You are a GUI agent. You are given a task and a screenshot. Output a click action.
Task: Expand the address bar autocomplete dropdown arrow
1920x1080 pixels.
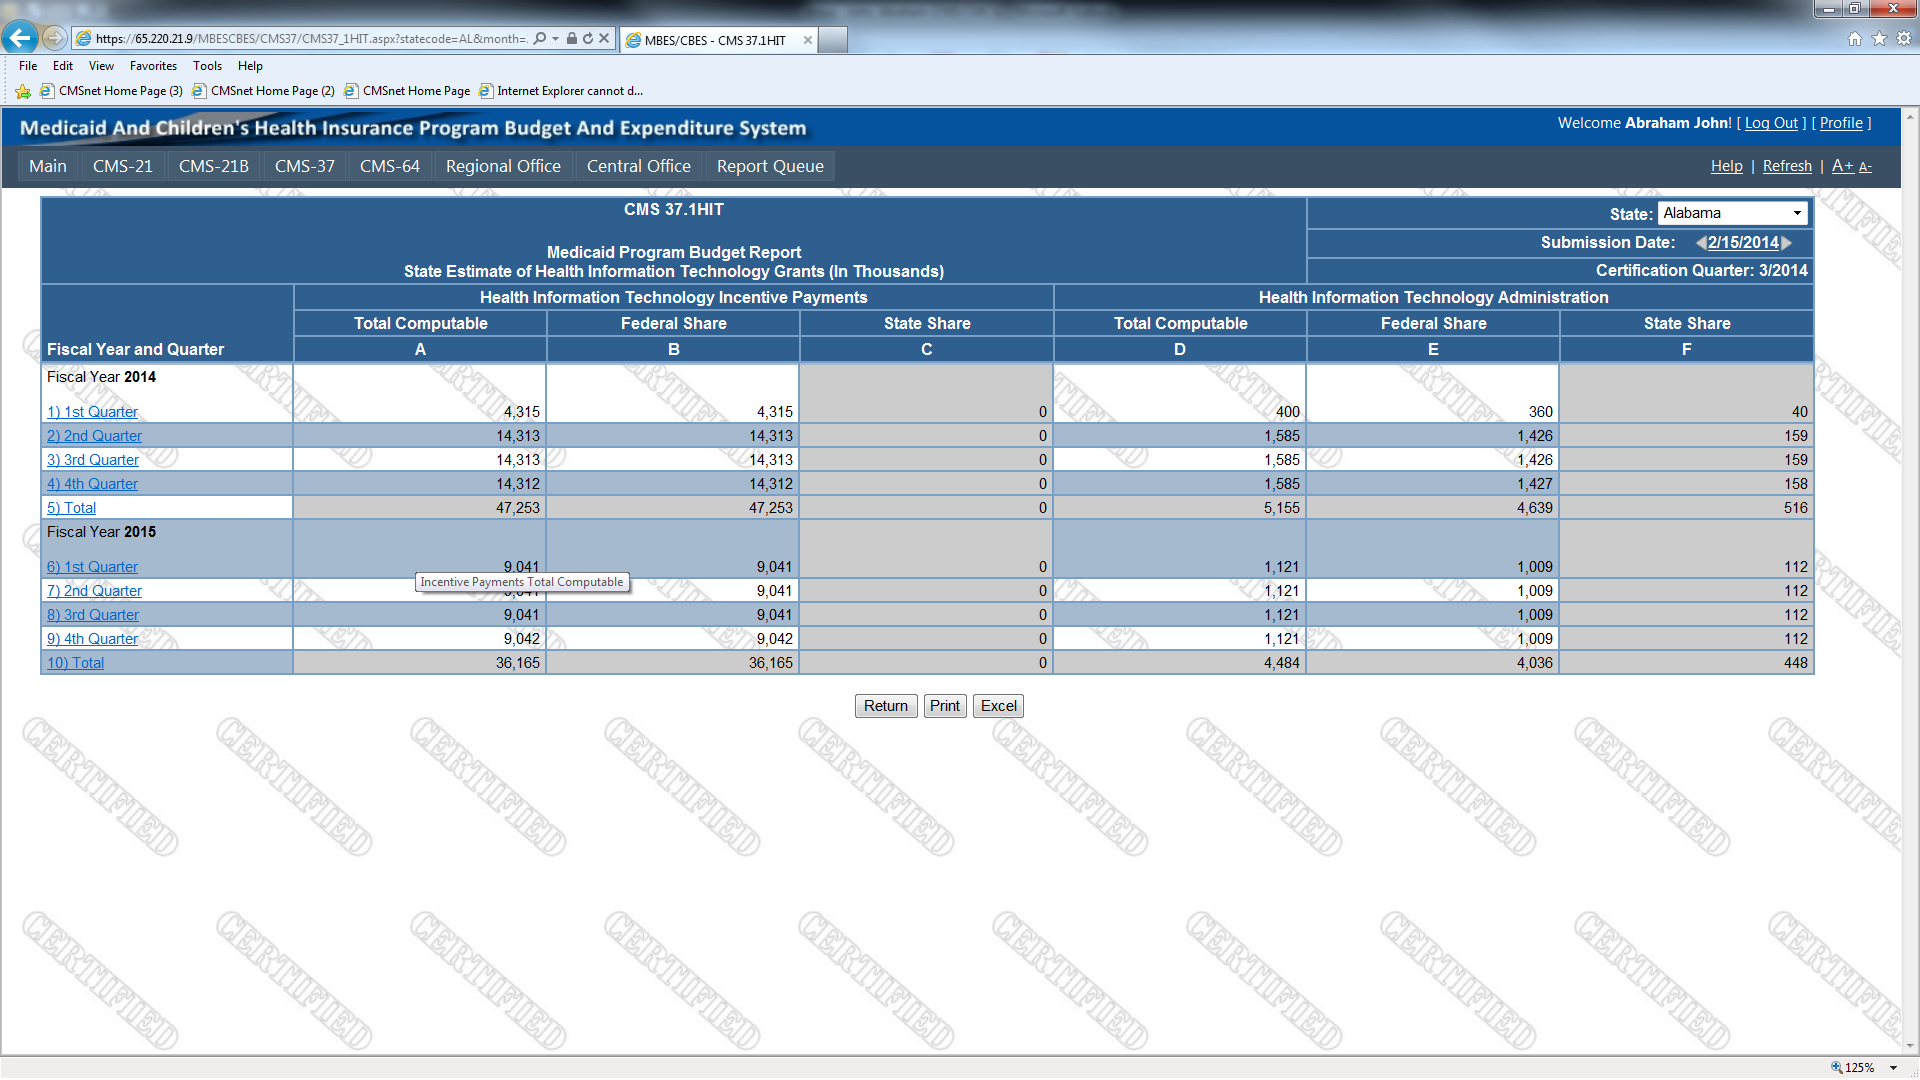[x=555, y=38]
